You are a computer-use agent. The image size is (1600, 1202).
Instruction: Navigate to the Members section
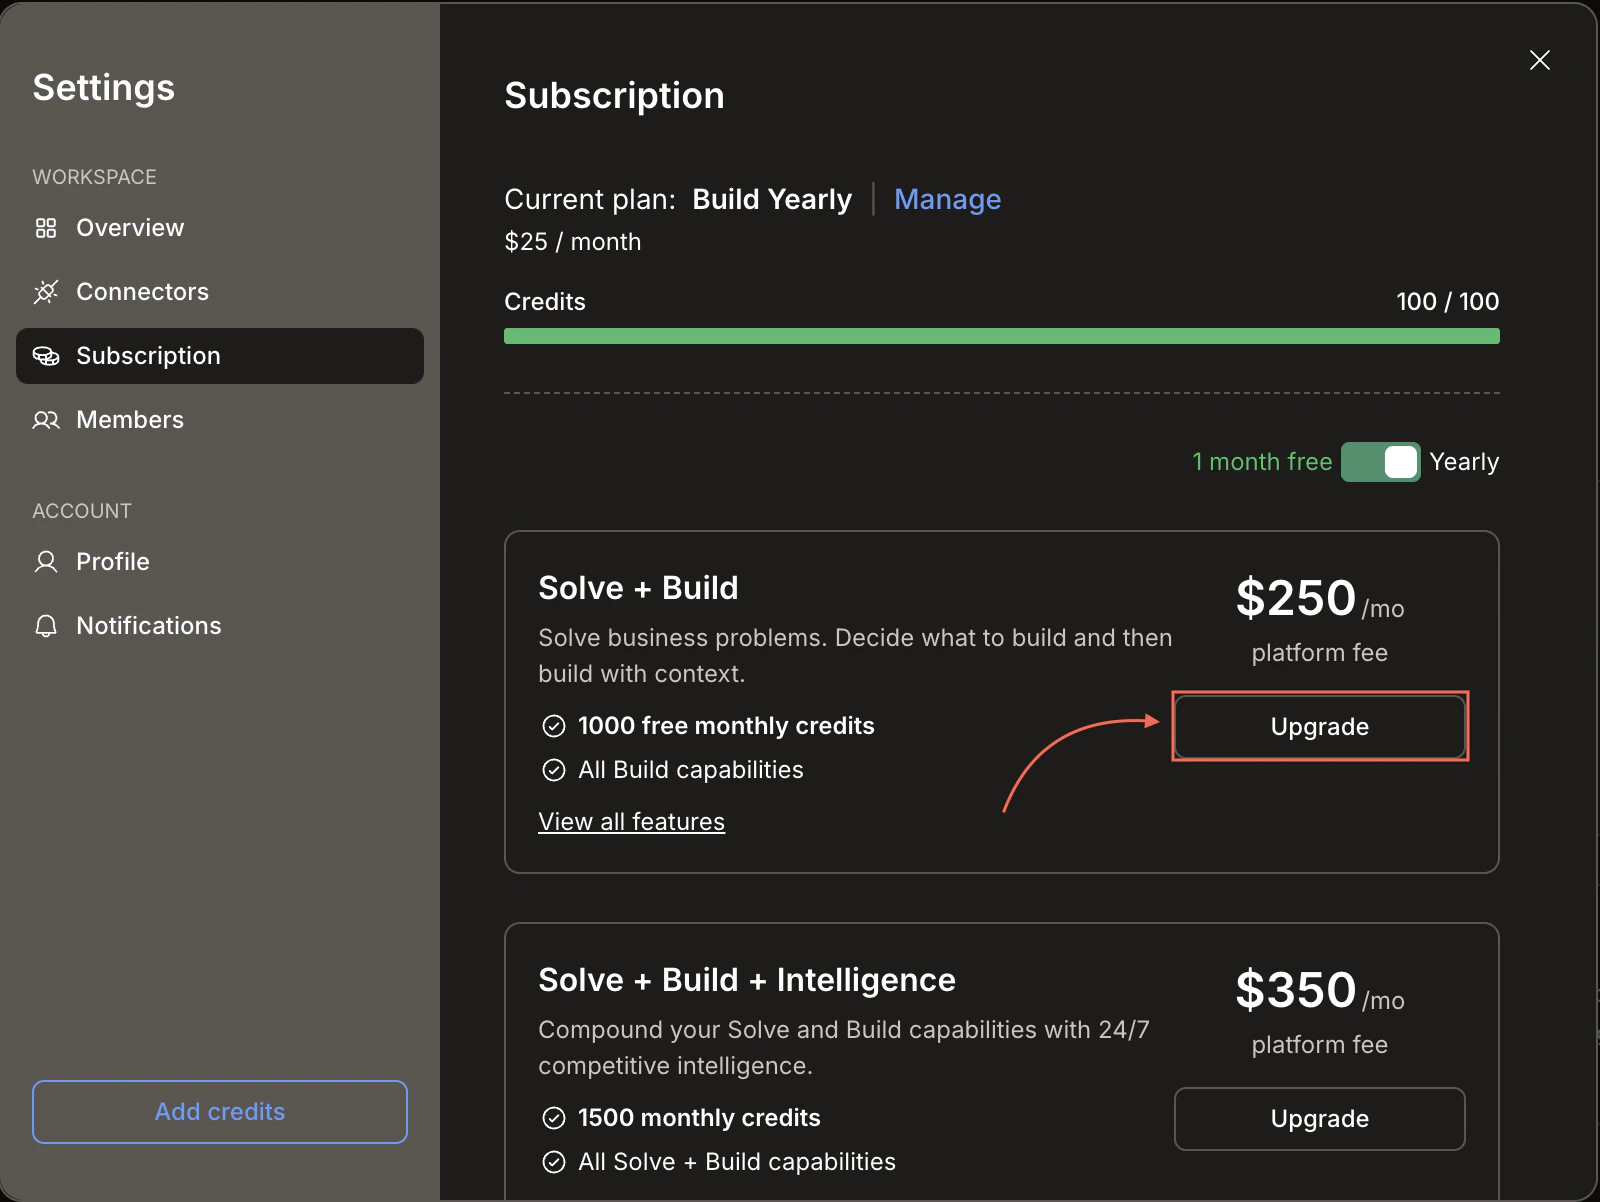[130, 420]
